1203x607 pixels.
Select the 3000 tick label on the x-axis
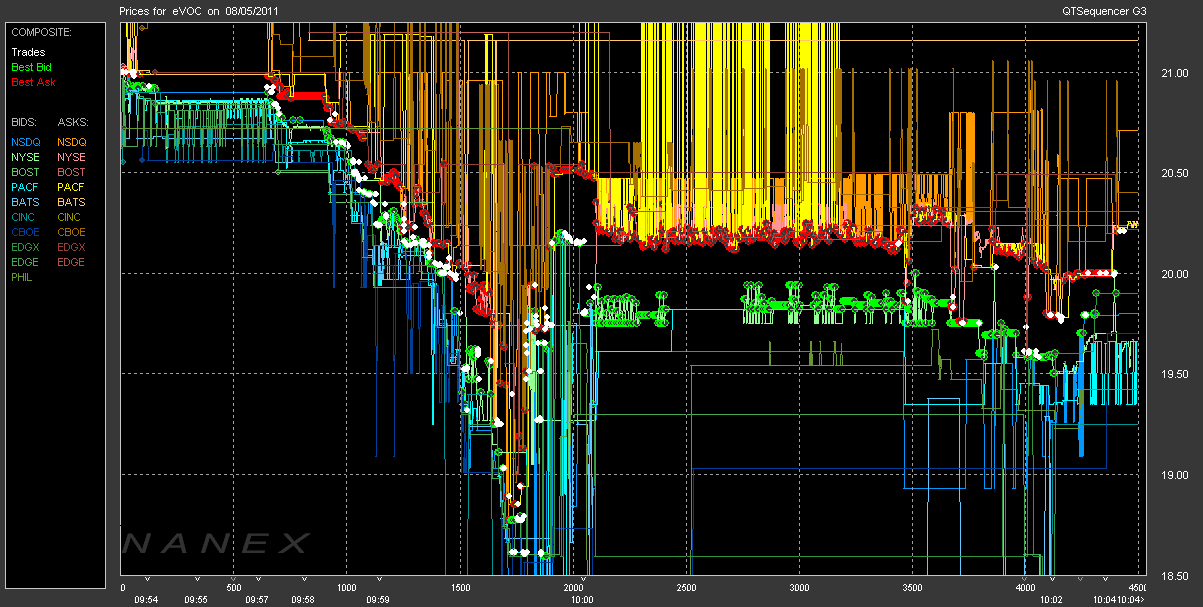799,587
